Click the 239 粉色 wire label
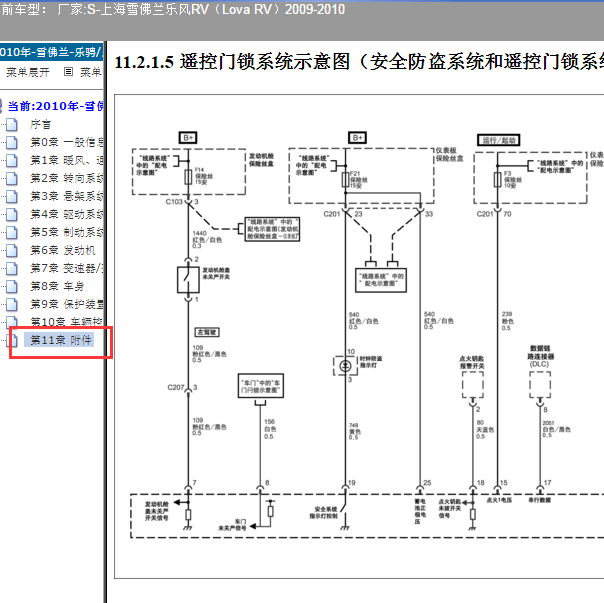This screenshot has height=603, width=604. click(507, 321)
